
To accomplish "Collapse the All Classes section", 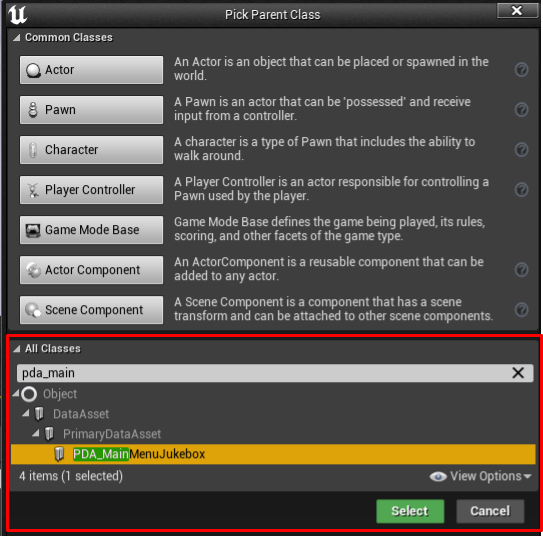I will 16,349.
